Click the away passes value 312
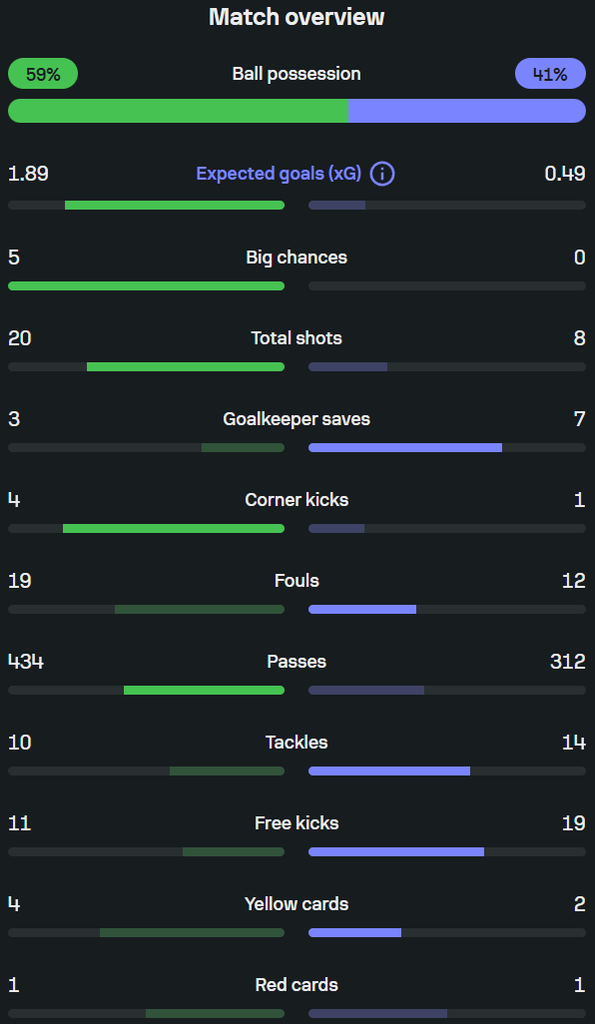 coord(568,662)
